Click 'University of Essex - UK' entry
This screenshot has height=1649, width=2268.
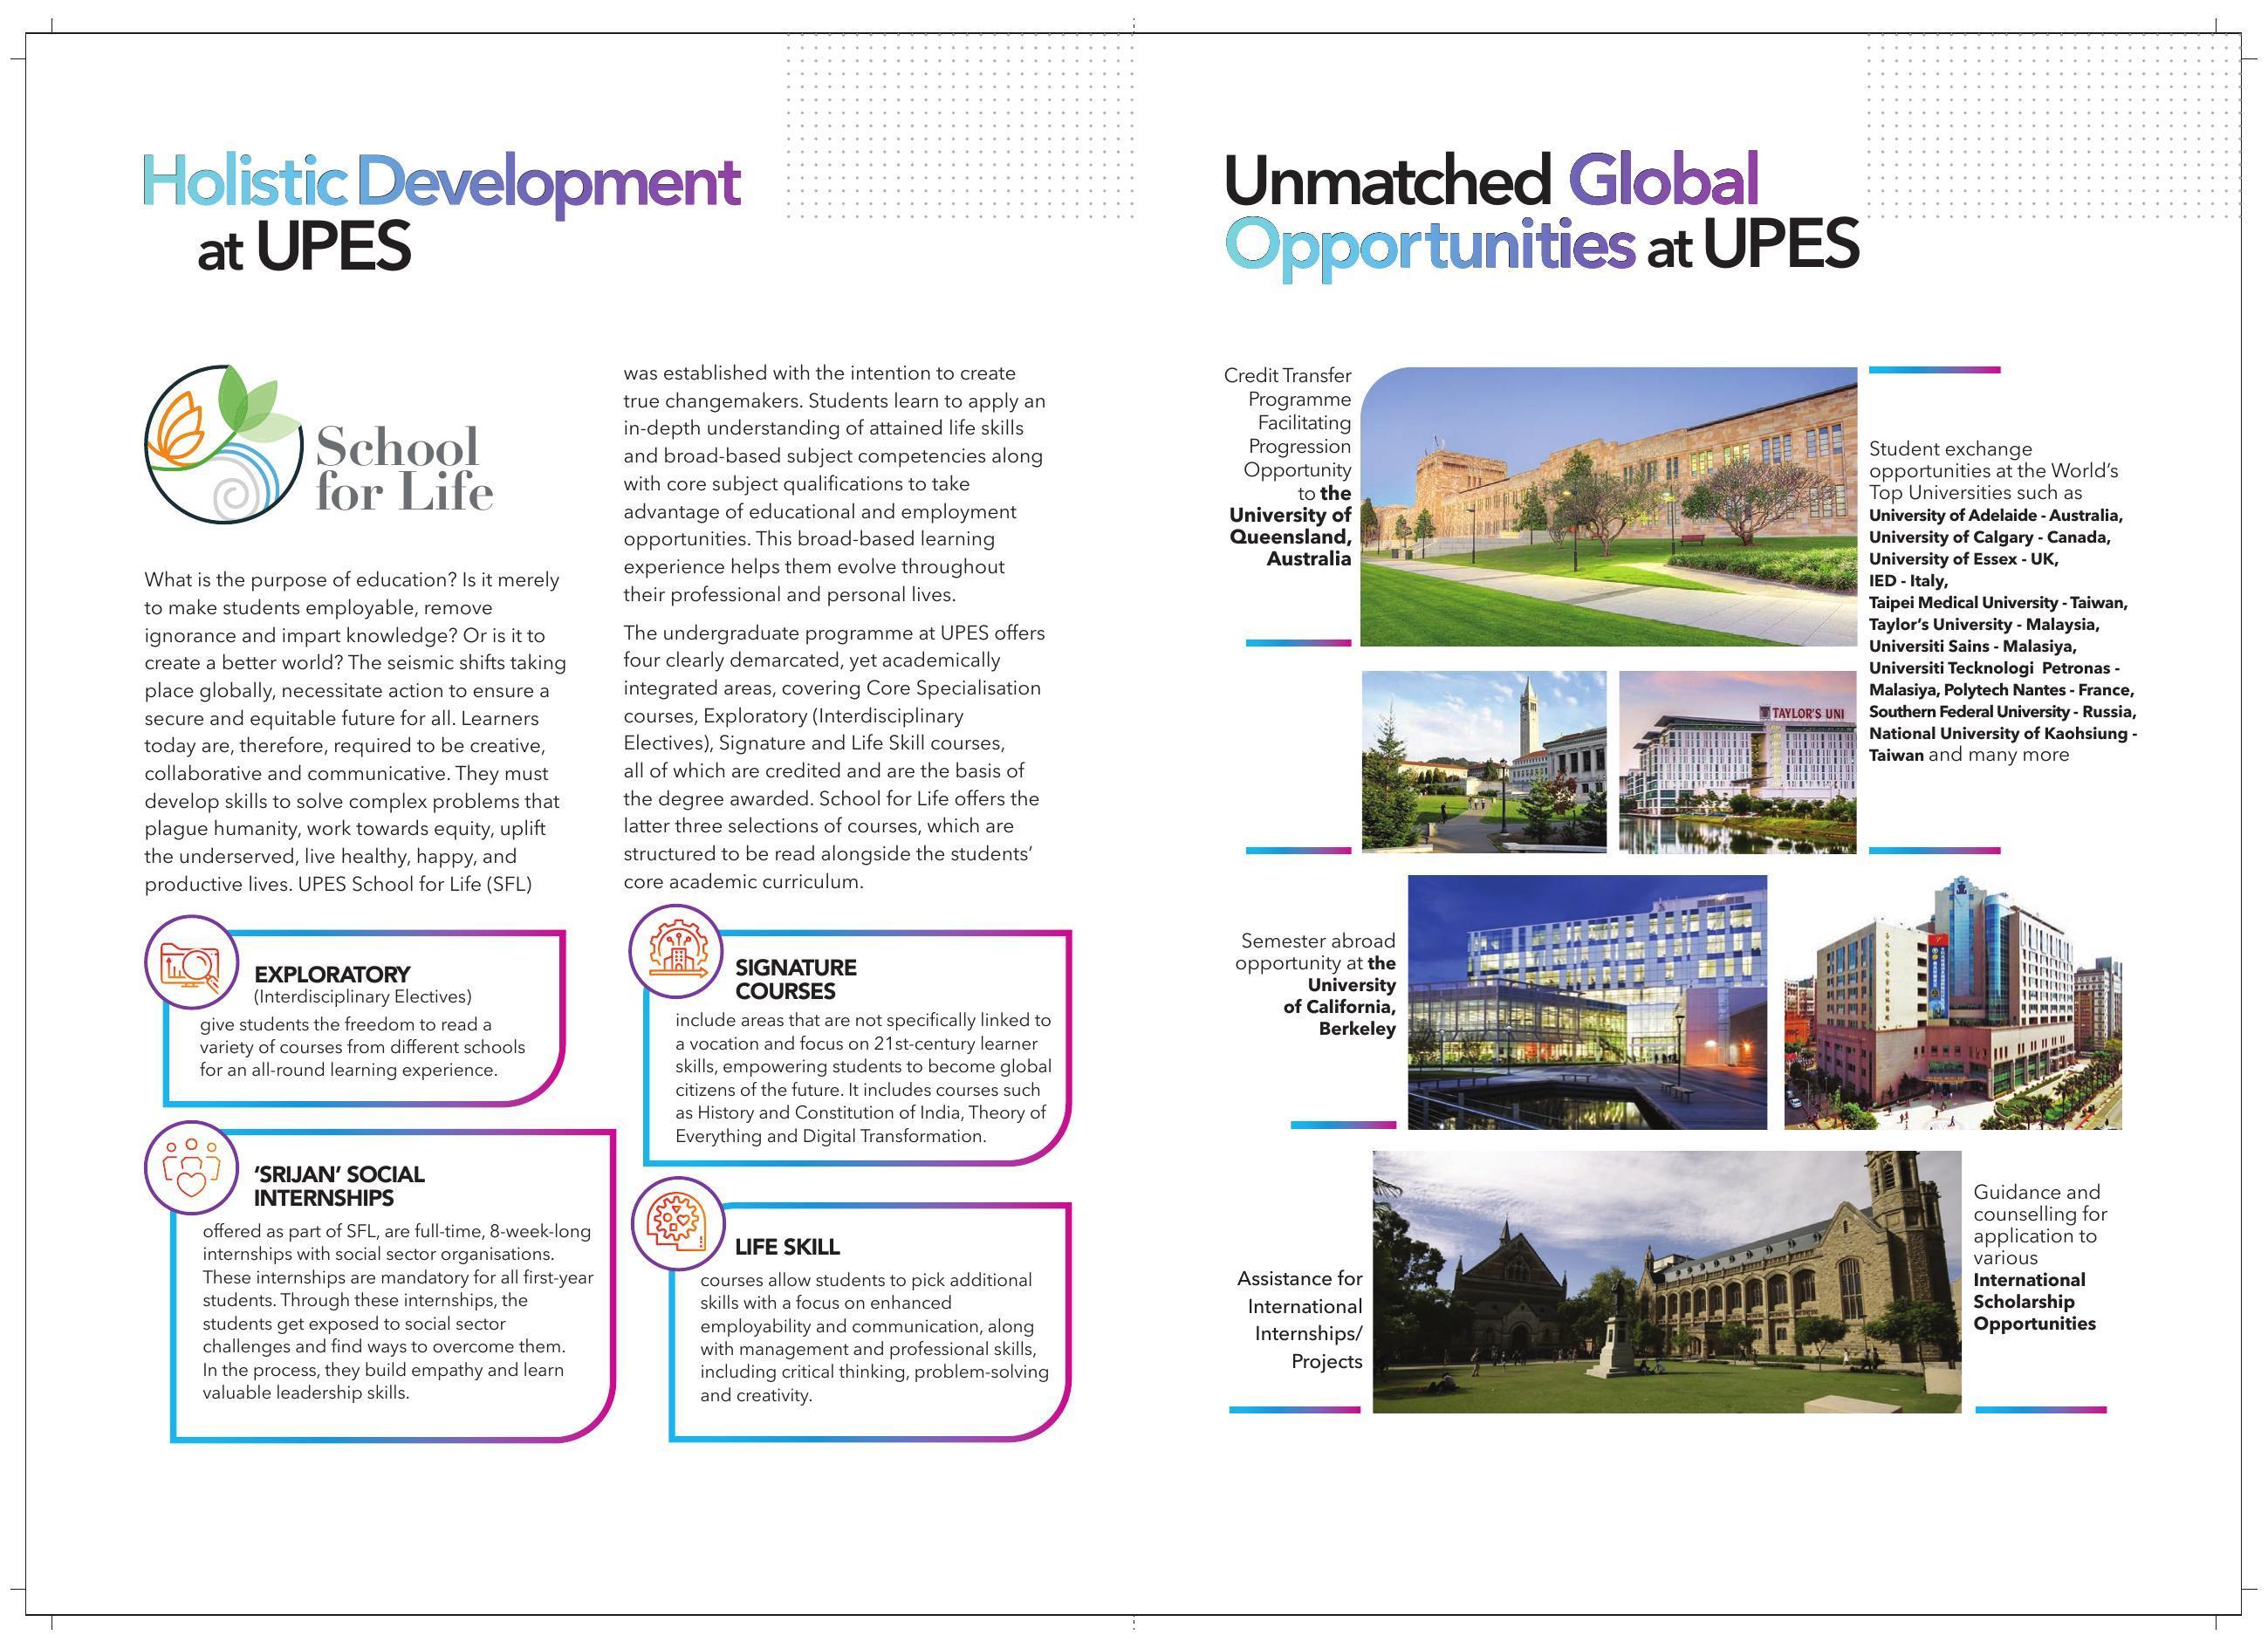click(1964, 559)
